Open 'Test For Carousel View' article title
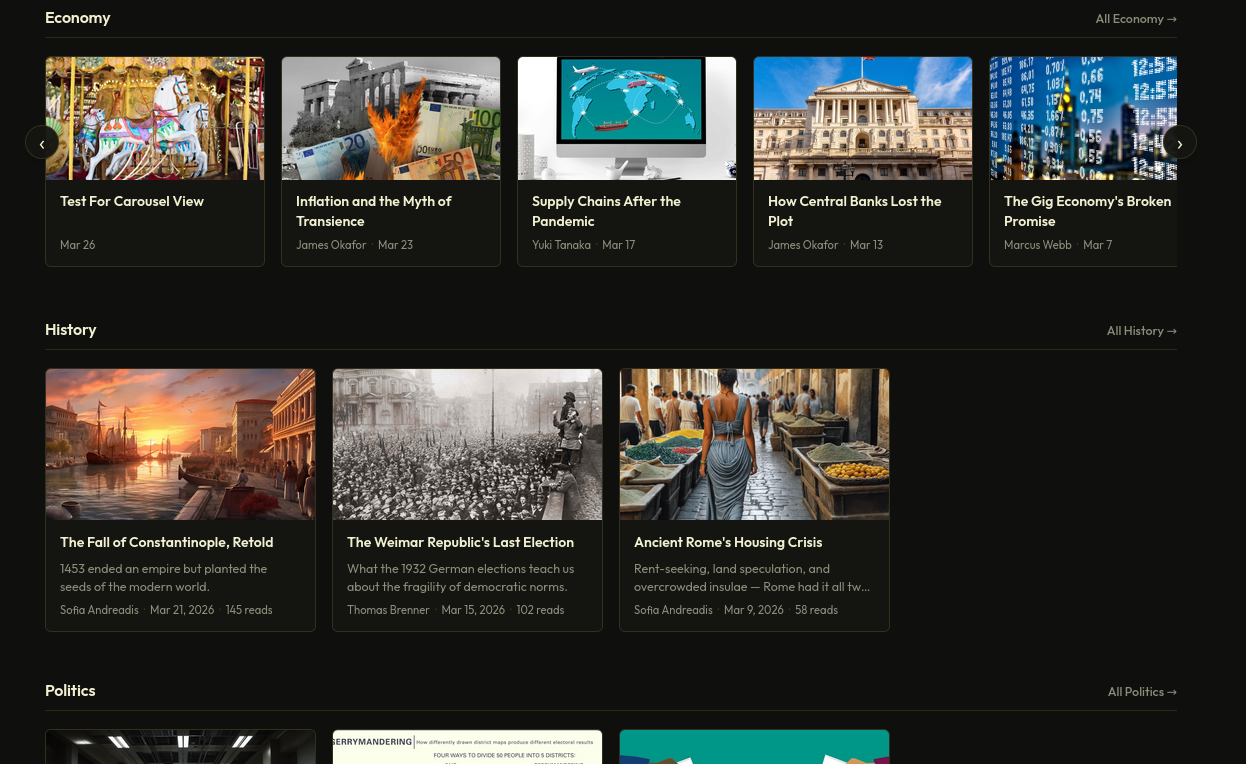The height and width of the screenshot is (764, 1246). 132,201
